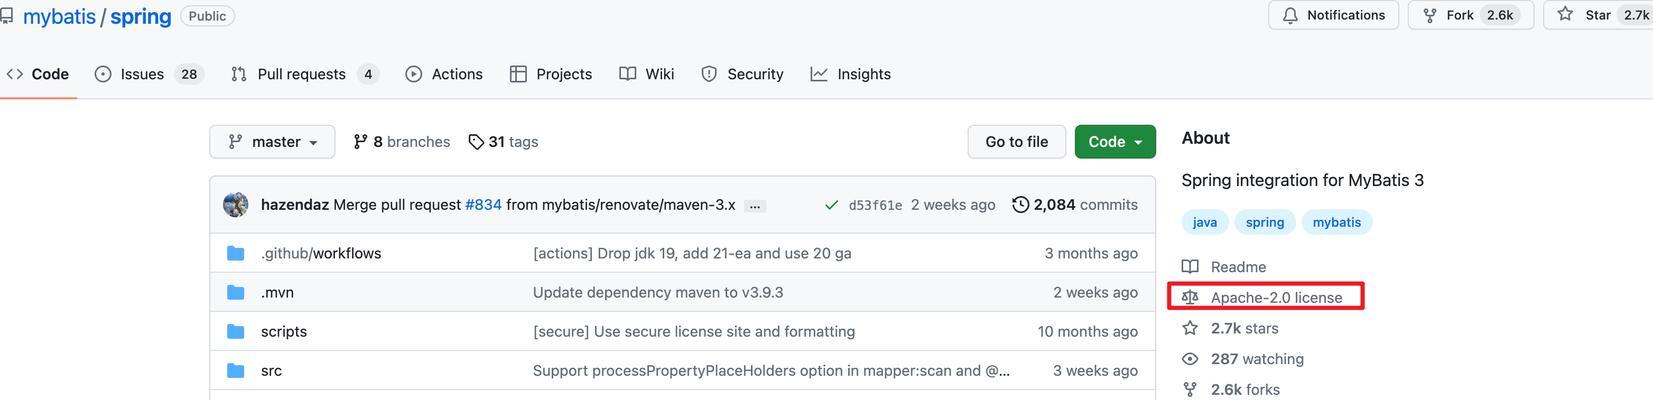Image resolution: width=1653 pixels, height=400 pixels.
Task: Open commit 'Drop jdk 19, add 21-ea' message
Action: (692, 253)
